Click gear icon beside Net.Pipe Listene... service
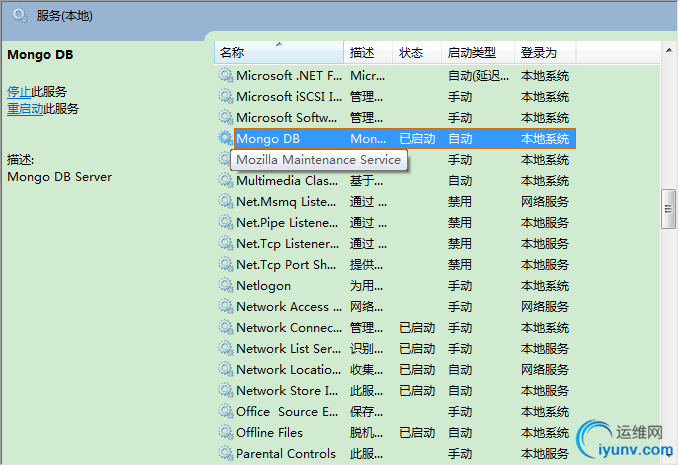Screen dimensions: 679x466 coord(225,222)
